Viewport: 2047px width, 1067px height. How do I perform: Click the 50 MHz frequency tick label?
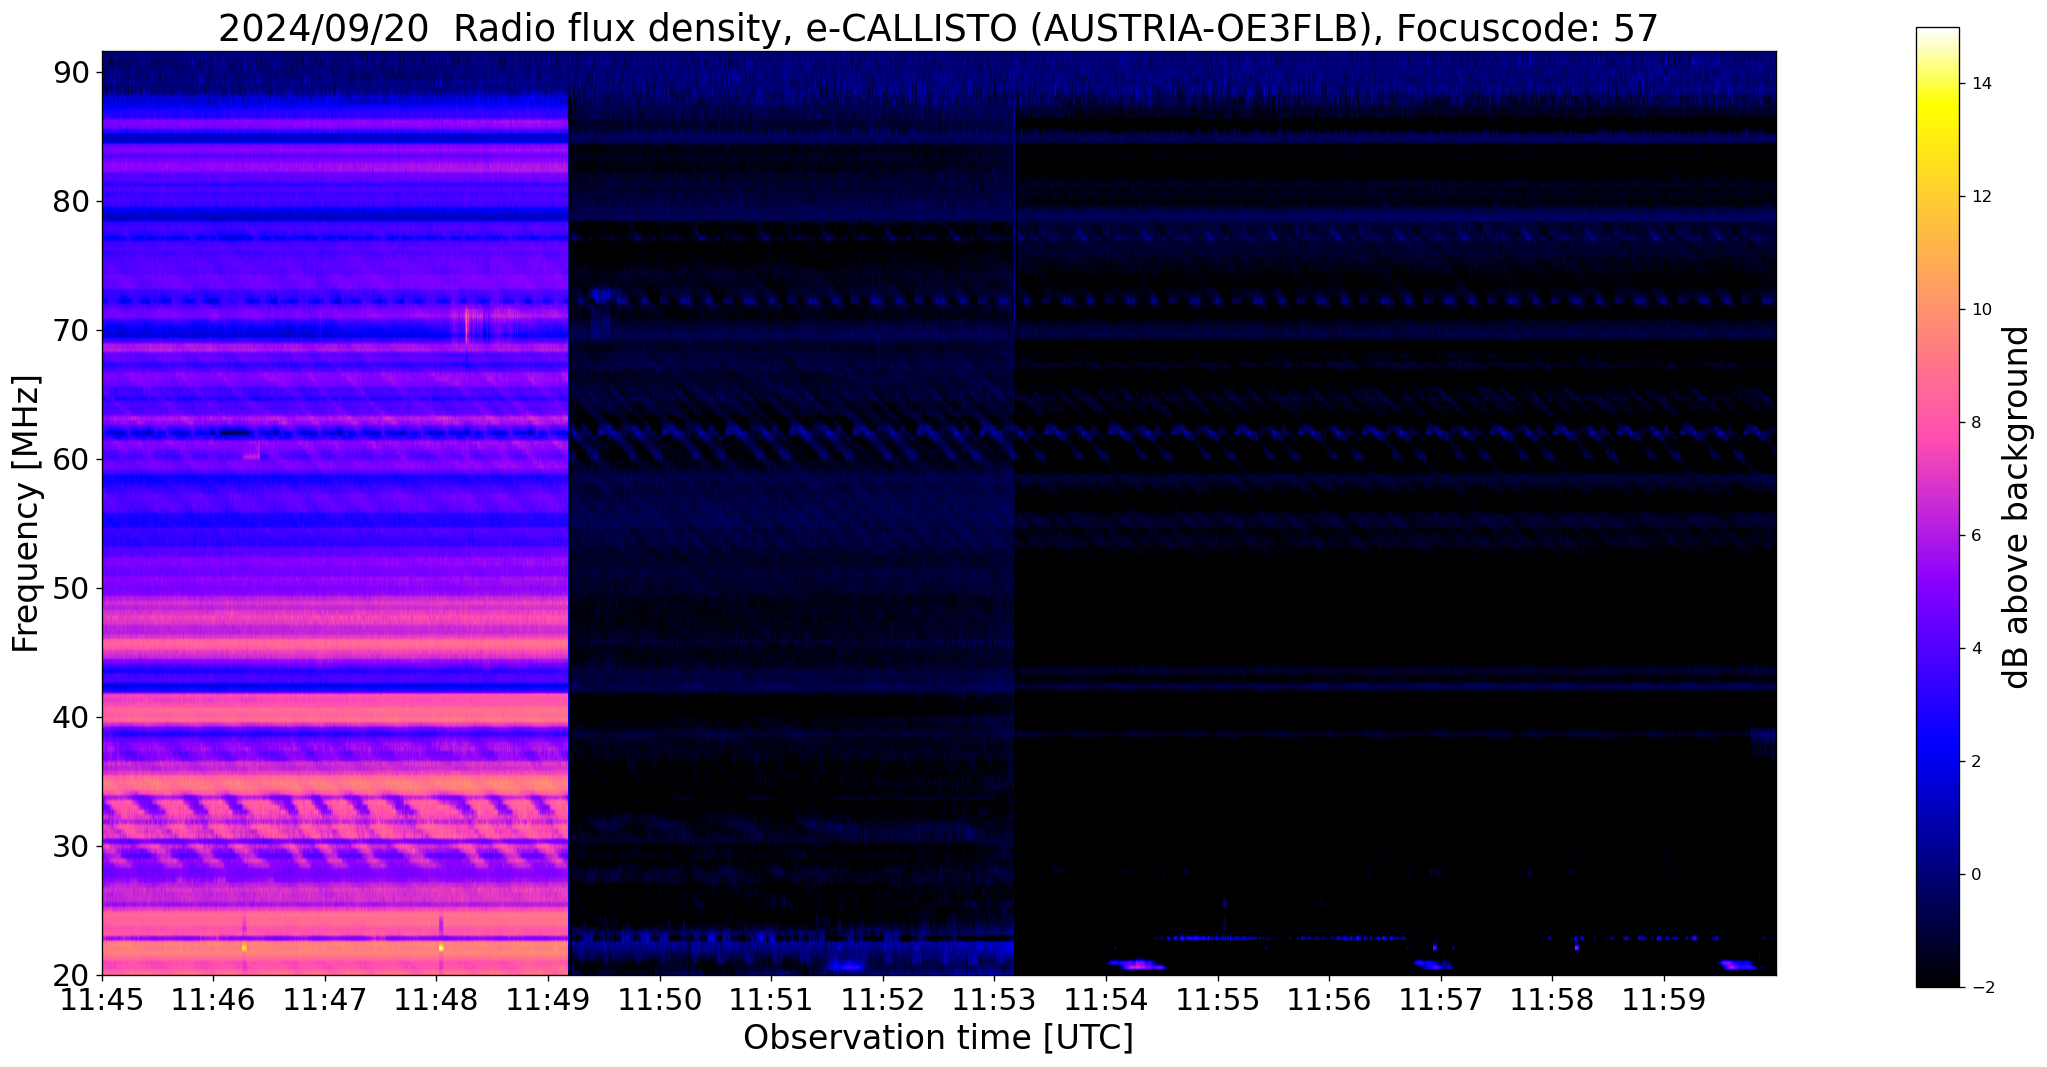point(72,588)
